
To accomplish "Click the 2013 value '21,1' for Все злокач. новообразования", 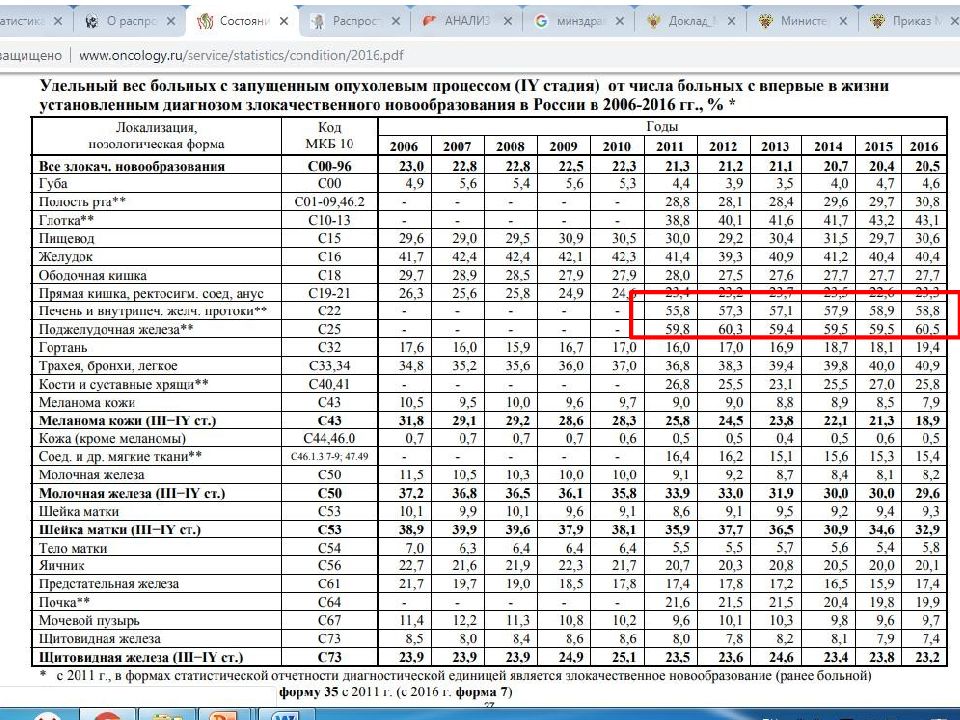I will [779, 166].
